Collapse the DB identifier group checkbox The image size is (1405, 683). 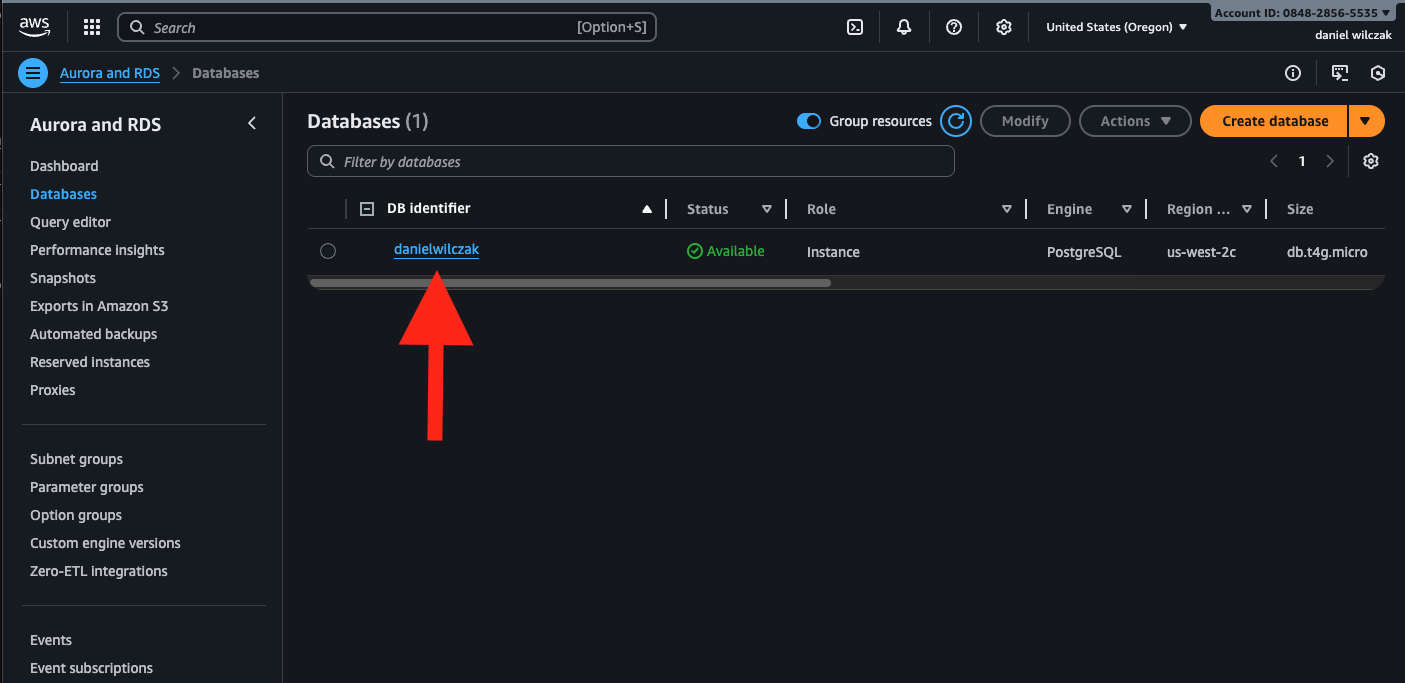pyautogui.click(x=367, y=209)
